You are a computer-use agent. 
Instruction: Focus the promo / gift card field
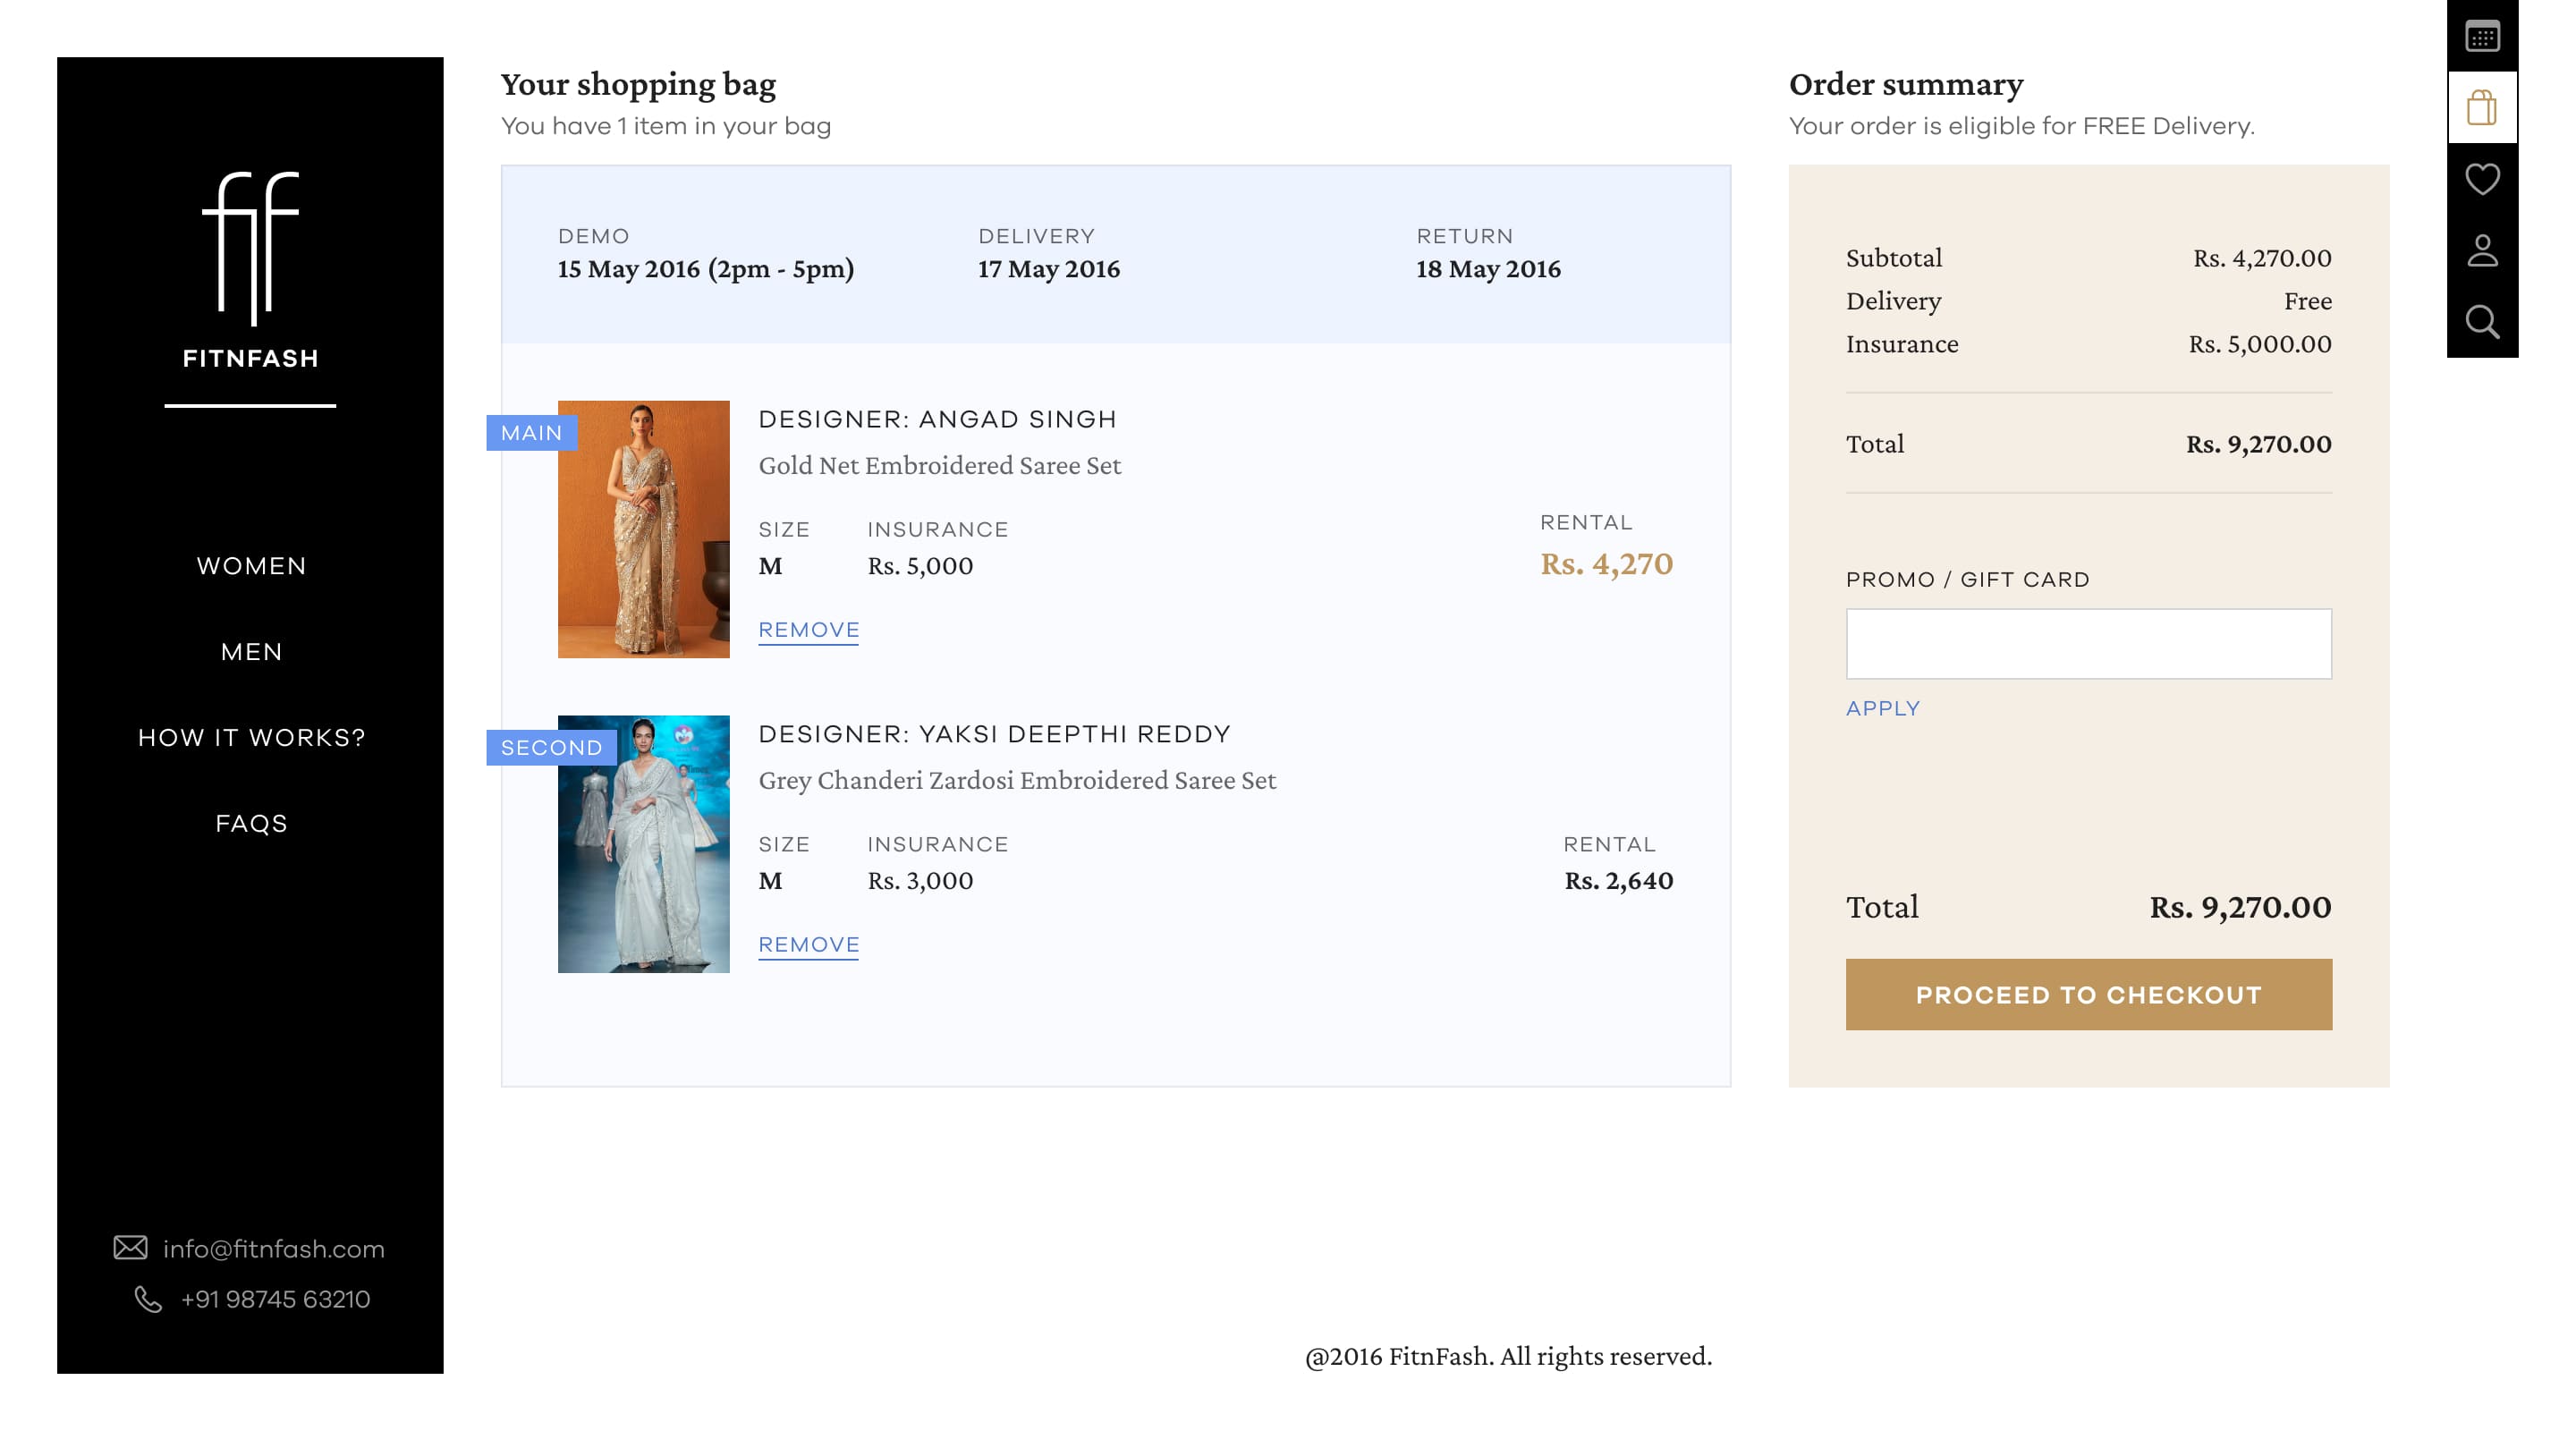pyautogui.click(x=2088, y=643)
